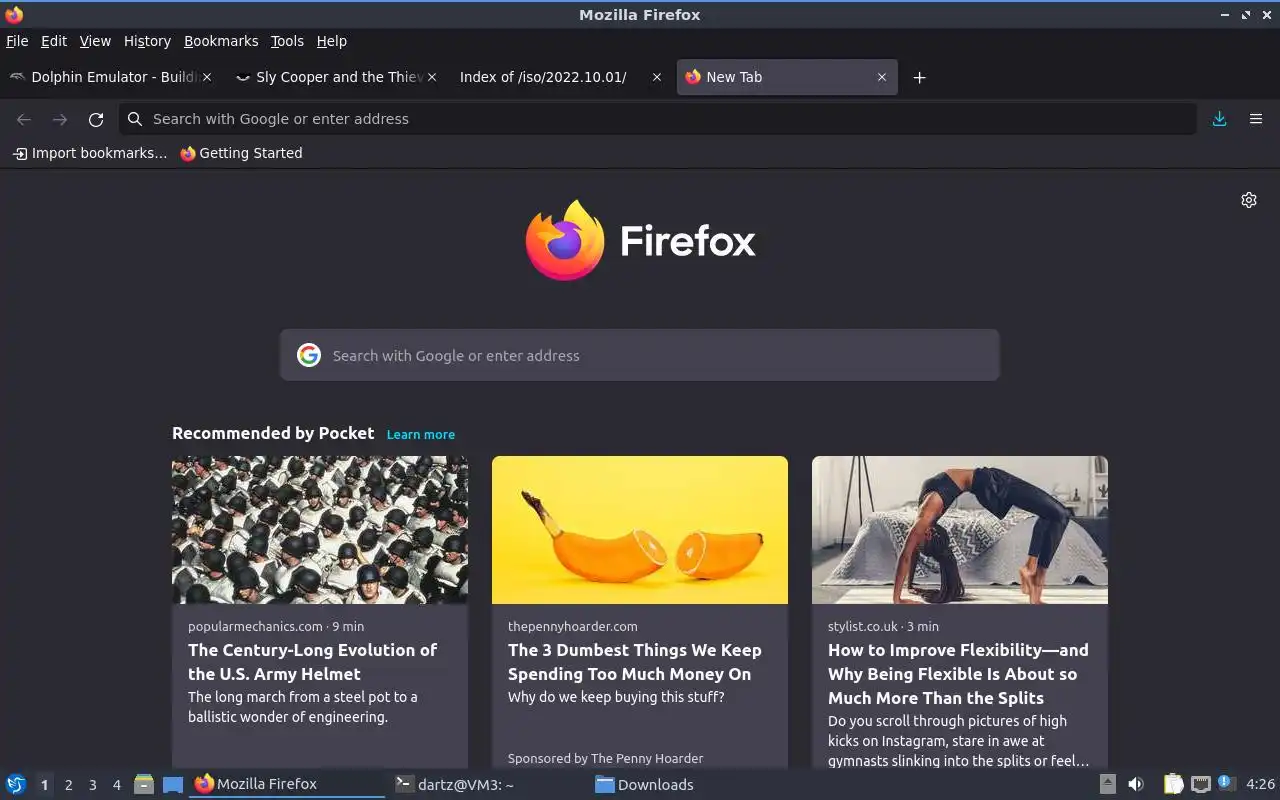Focus the URL address bar
This screenshot has height=800, width=1280.
click(658, 119)
